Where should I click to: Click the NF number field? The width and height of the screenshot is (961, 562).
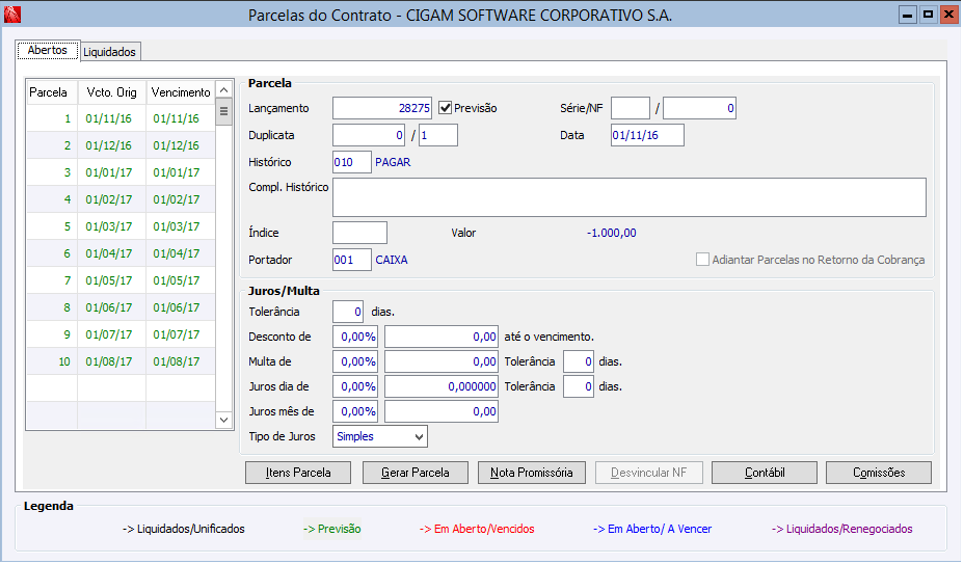coord(699,108)
